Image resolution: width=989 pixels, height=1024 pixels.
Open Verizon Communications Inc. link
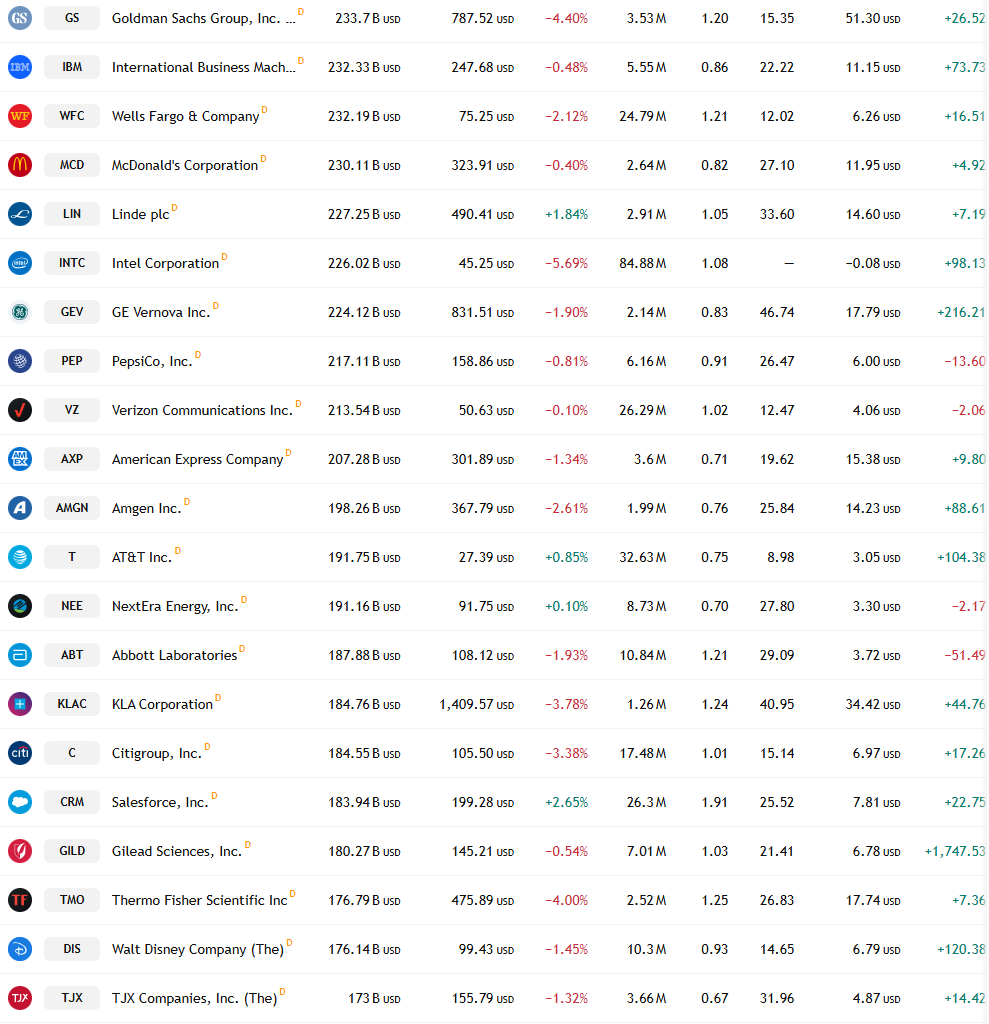click(x=202, y=410)
